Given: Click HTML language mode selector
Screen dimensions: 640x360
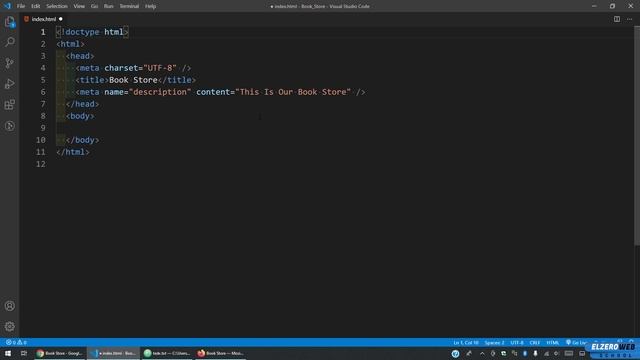Looking at the screenshot, I should pos(553,342).
